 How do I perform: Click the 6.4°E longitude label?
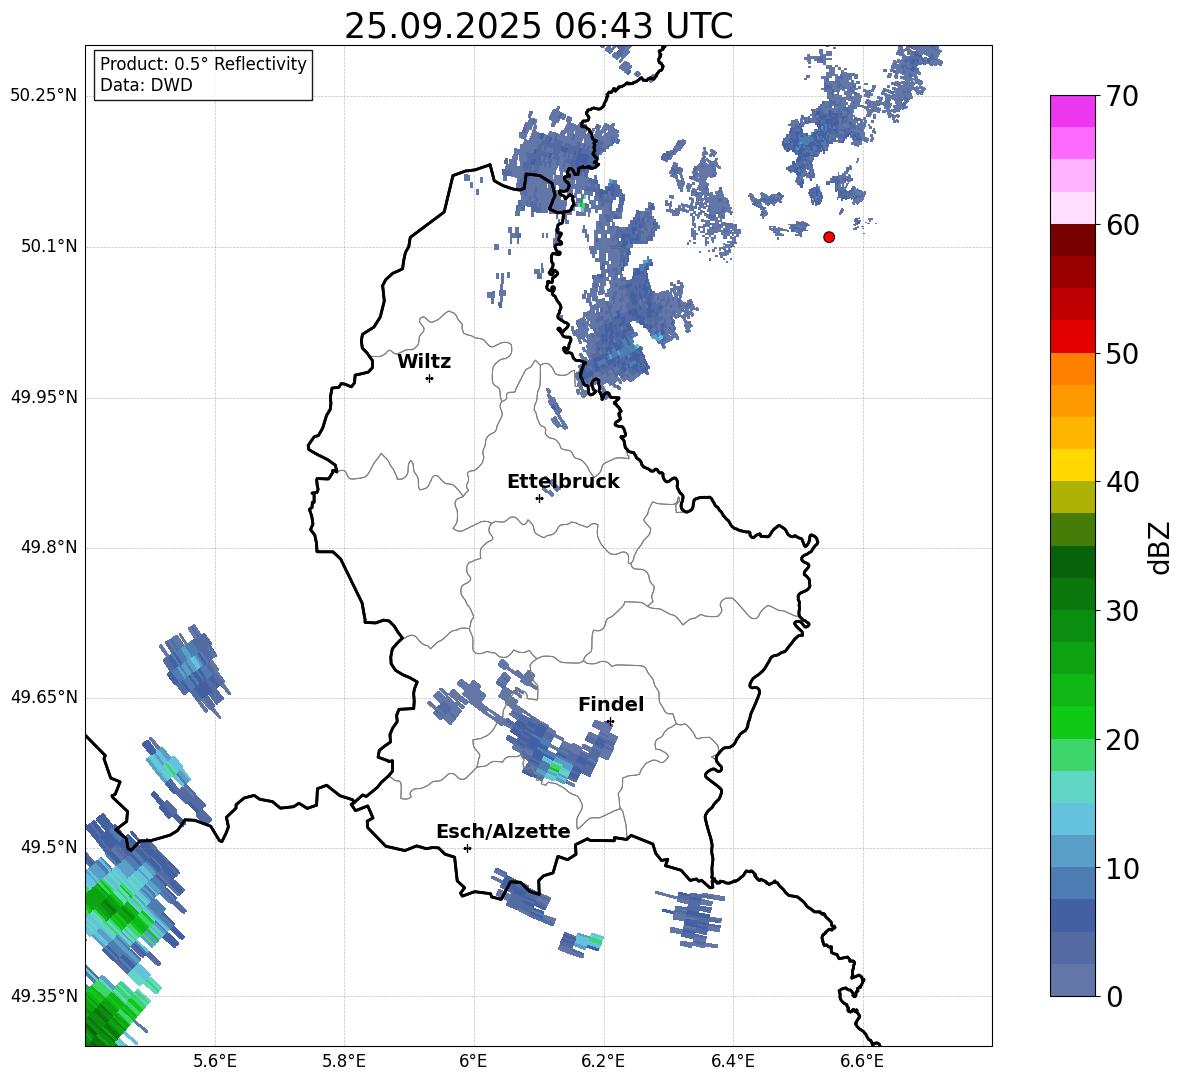733,1061
